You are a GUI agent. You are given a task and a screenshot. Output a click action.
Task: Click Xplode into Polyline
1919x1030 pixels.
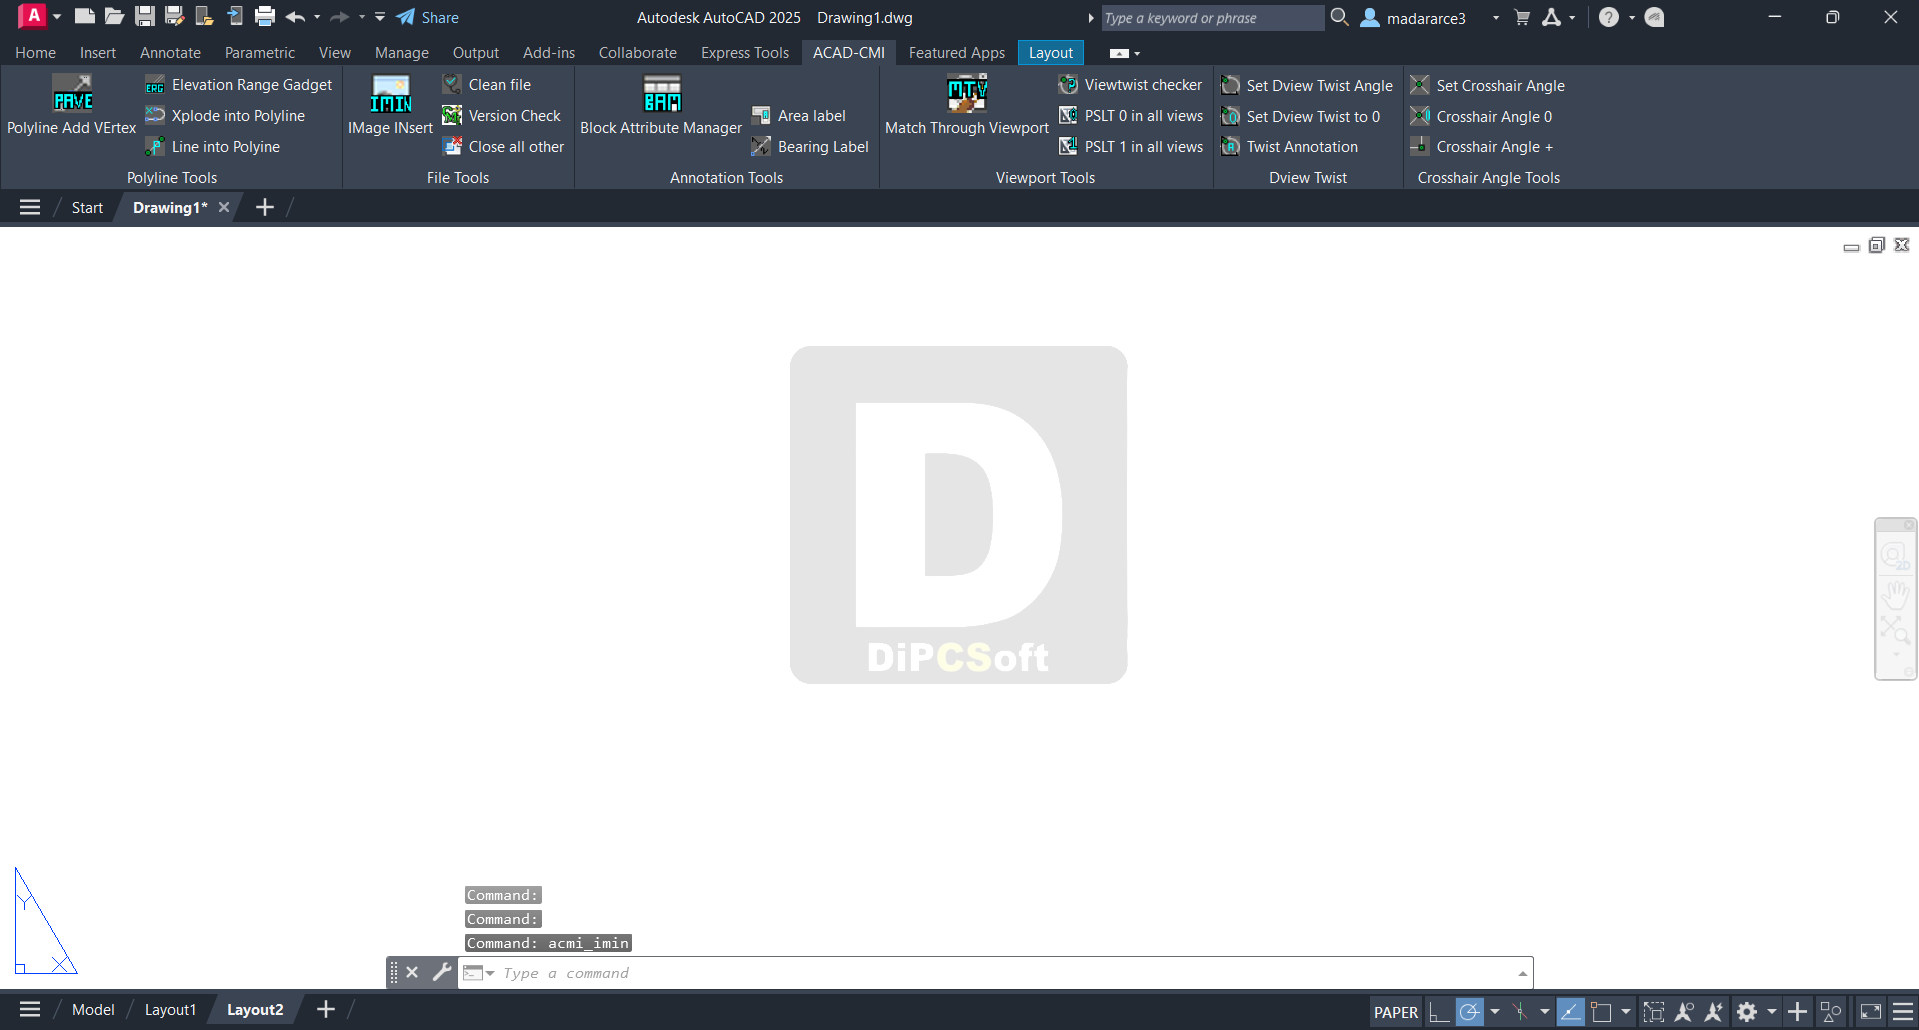225,116
